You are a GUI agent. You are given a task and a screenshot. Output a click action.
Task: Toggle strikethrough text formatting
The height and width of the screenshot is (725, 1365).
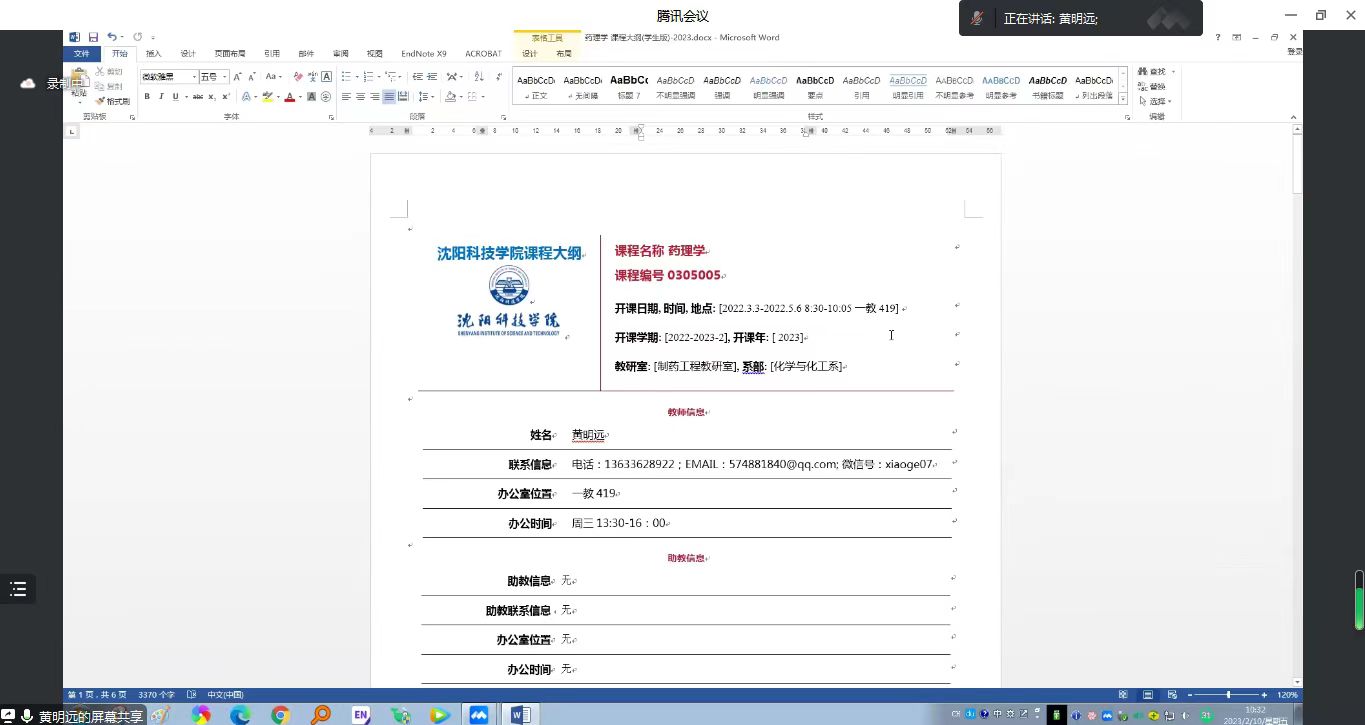pos(198,97)
